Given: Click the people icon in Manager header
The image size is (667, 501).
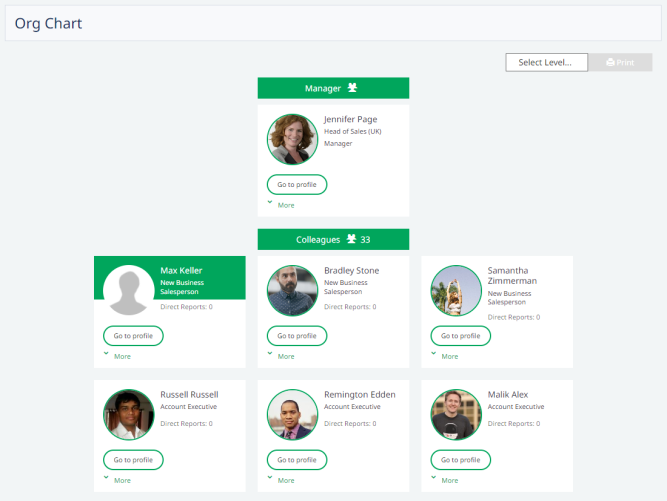Looking at the screenshot, I should point(352,88).
